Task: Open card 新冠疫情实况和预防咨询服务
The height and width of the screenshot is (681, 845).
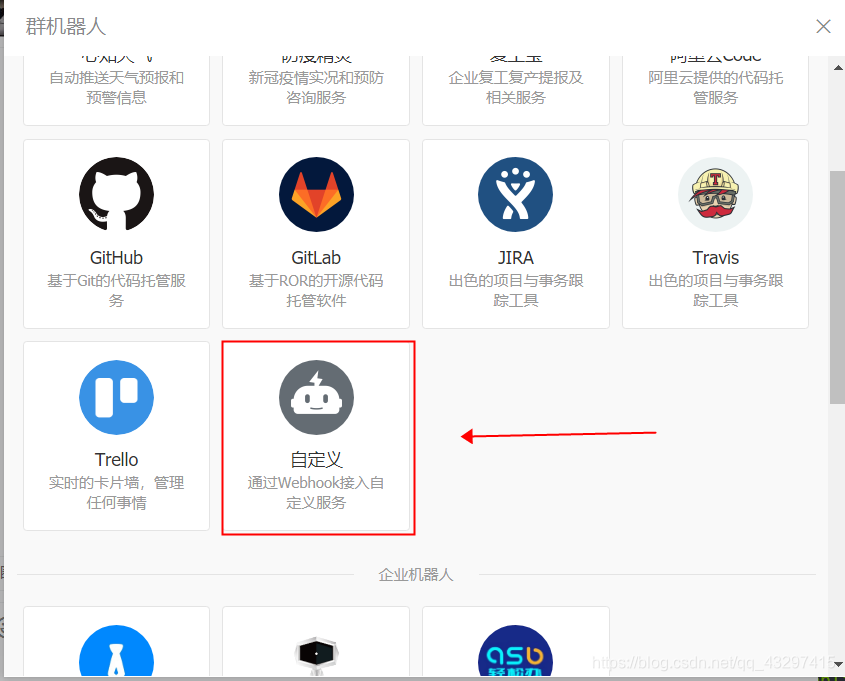Action: click(316, 89)
